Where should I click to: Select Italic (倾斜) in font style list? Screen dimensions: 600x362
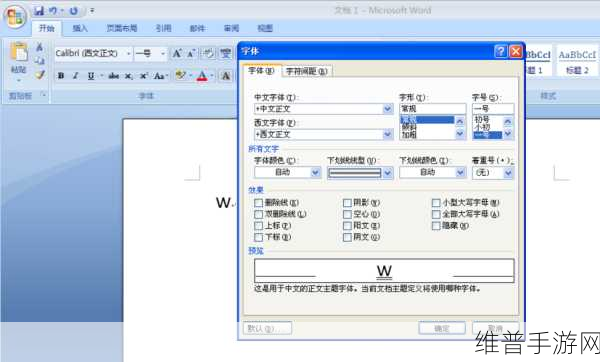(409, 127)
